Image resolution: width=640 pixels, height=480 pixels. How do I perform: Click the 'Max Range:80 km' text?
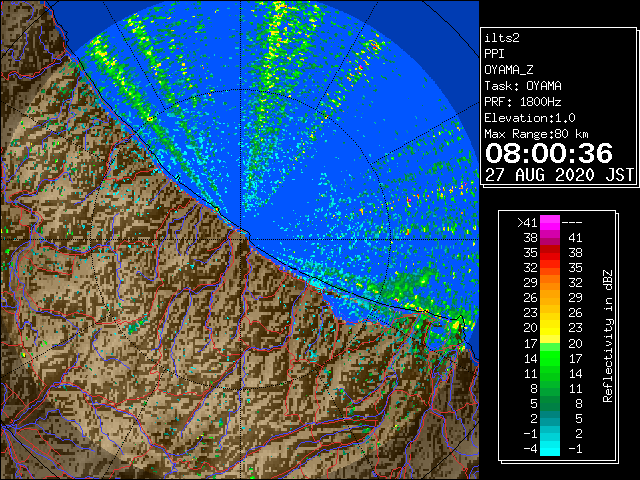tap(537, 134)
